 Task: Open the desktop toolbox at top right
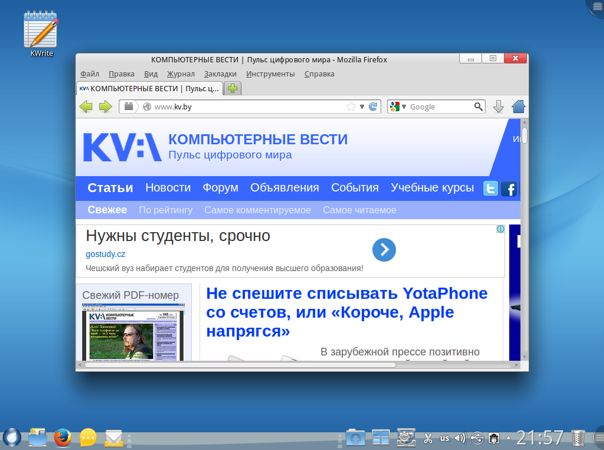coord(596,7)
